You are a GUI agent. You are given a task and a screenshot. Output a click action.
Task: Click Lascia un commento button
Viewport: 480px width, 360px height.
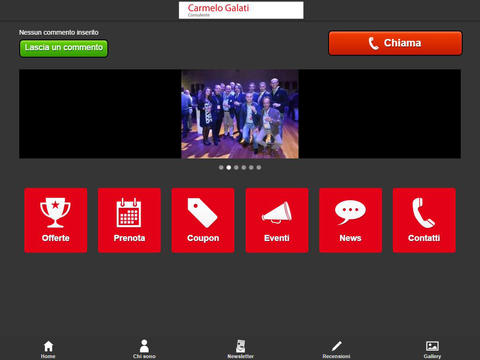(64, 48)
